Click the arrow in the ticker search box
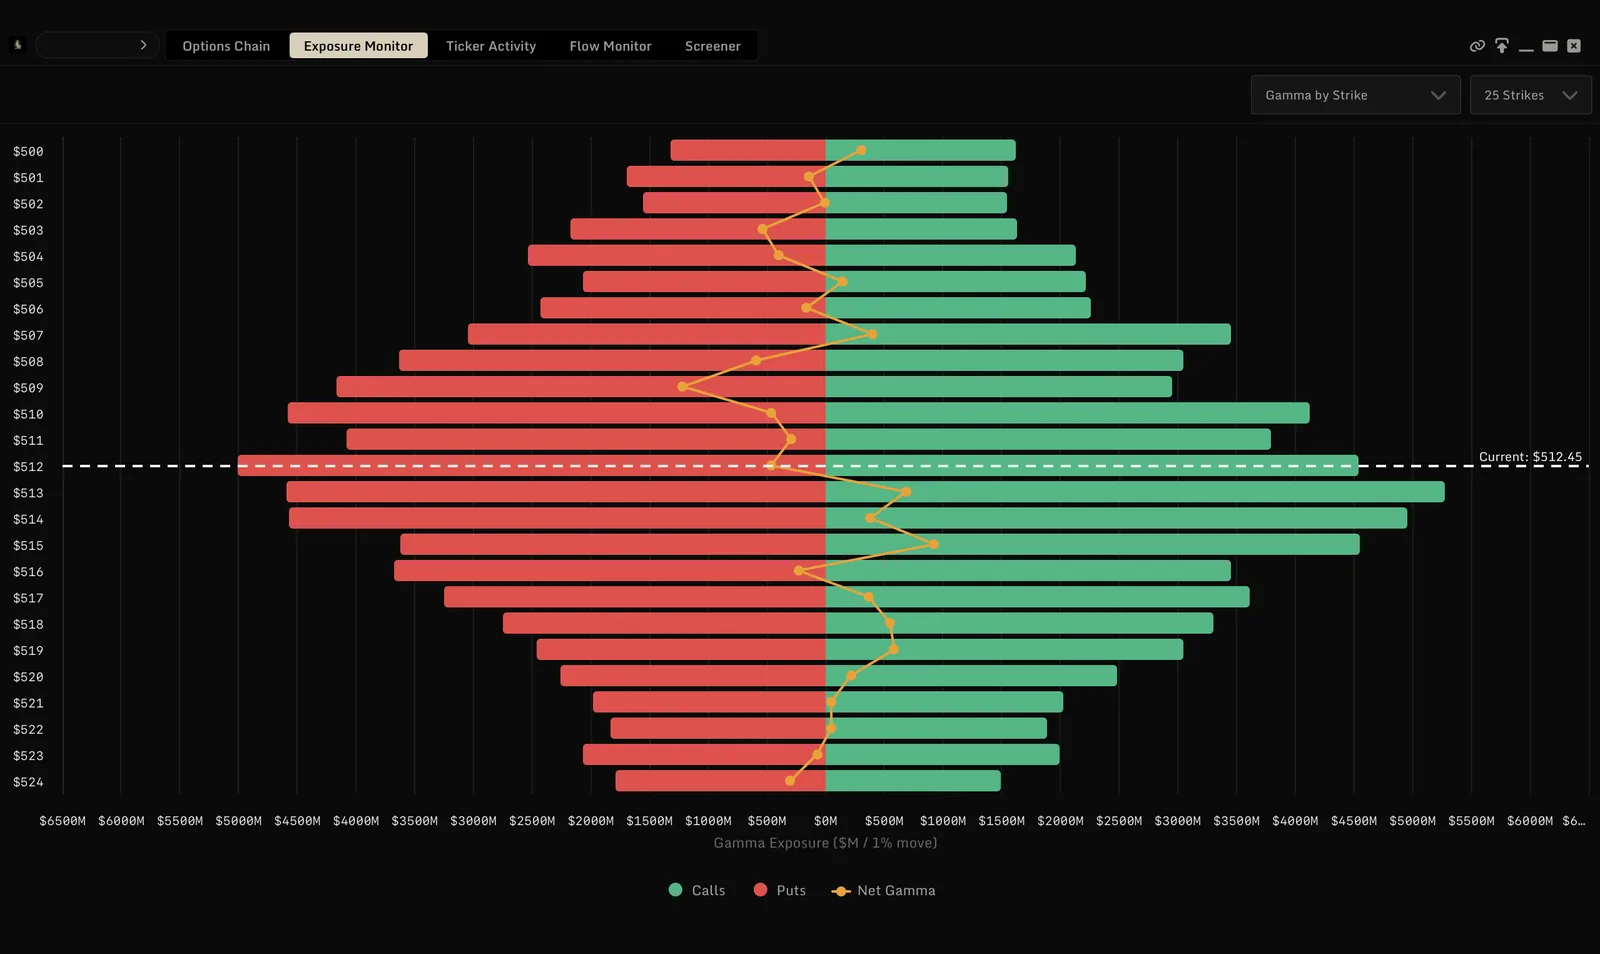Image resolution: width=1600 pixels, height=954 pixels. click(143, 45)
